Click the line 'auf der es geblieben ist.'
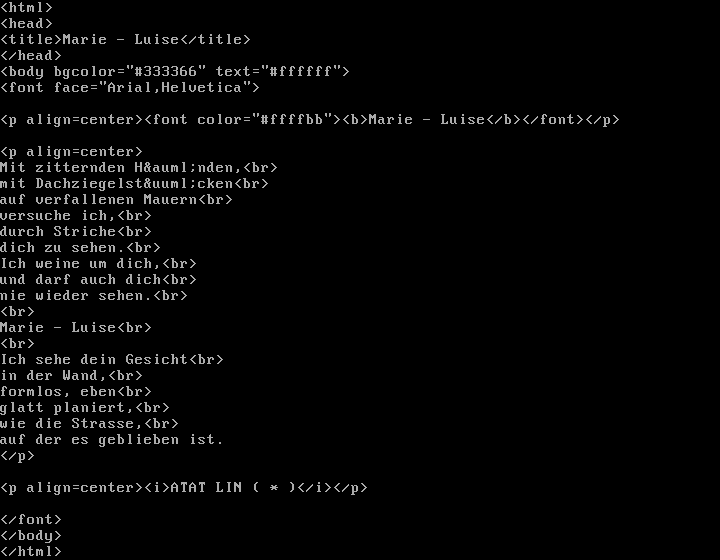The width and height of the screenshot is (720, 560). tap(111, 440)
